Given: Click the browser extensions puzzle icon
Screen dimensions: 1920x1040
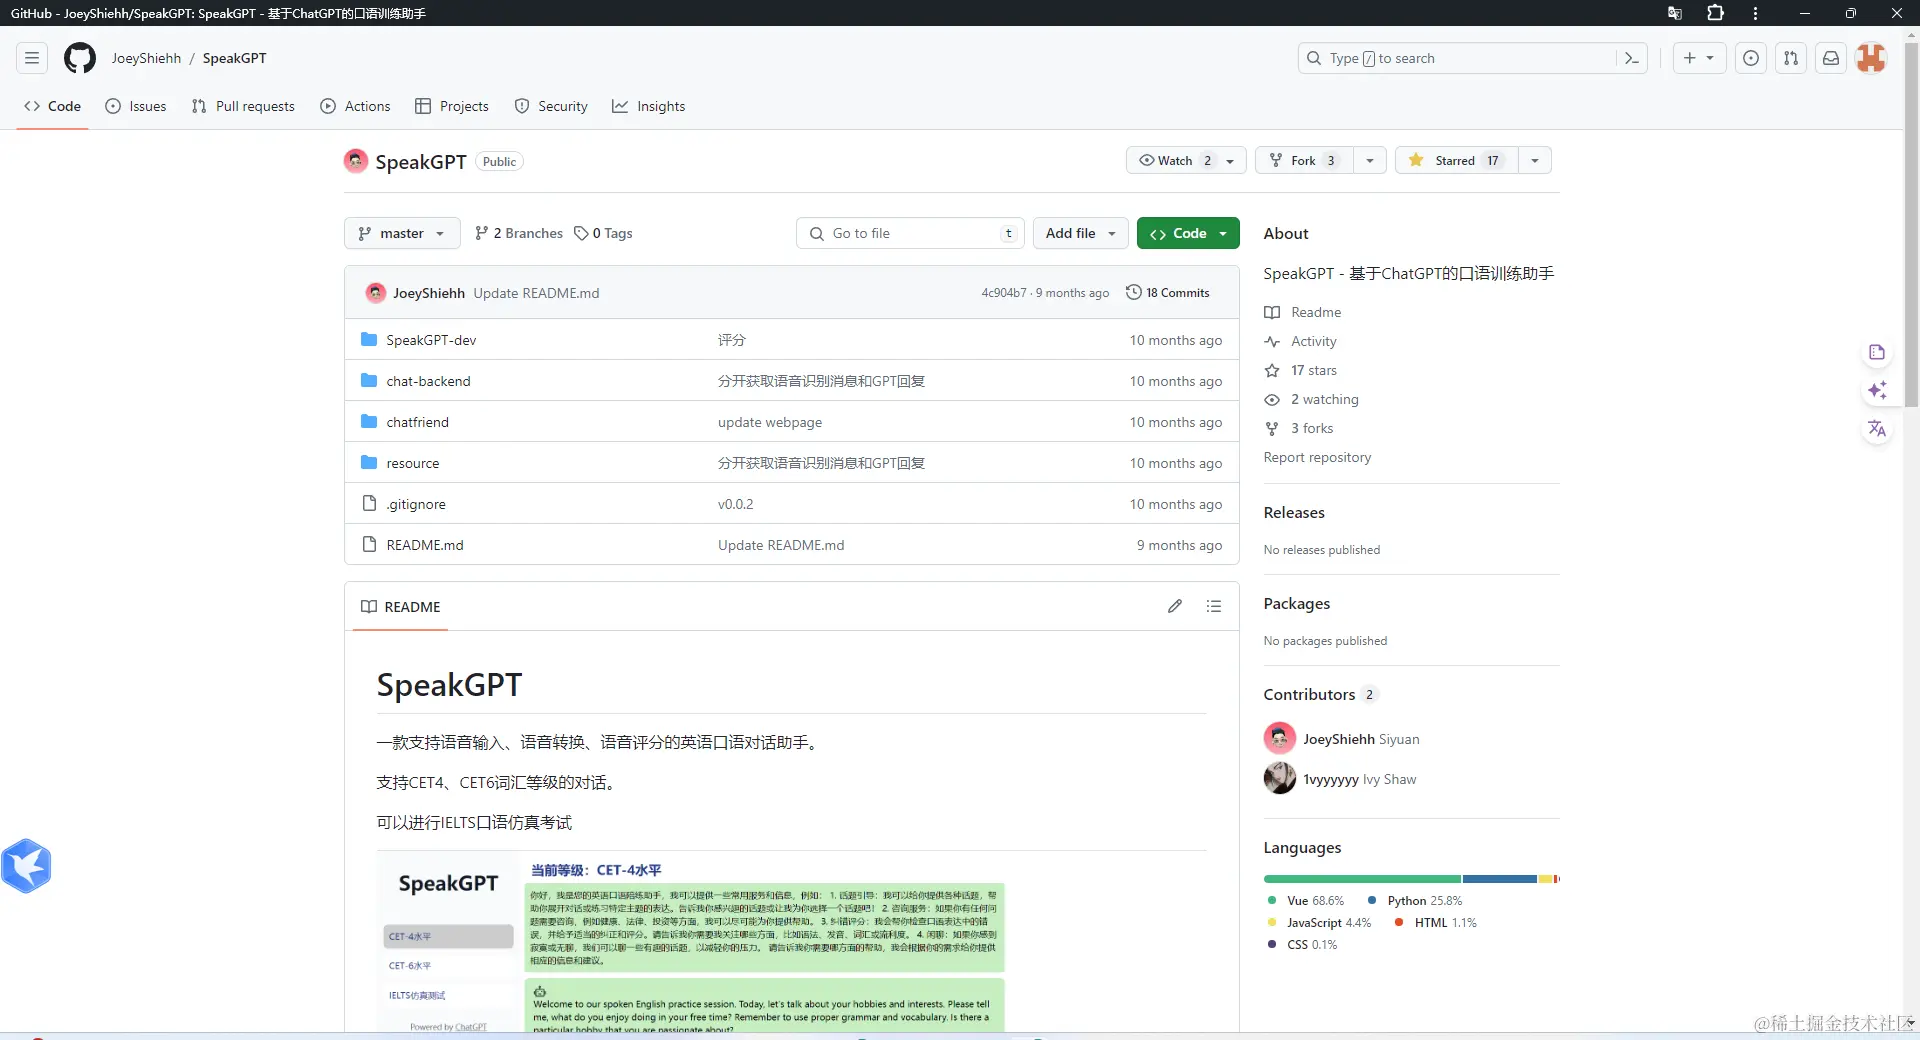Looking at the screenshot, I should click(1715, 13).
